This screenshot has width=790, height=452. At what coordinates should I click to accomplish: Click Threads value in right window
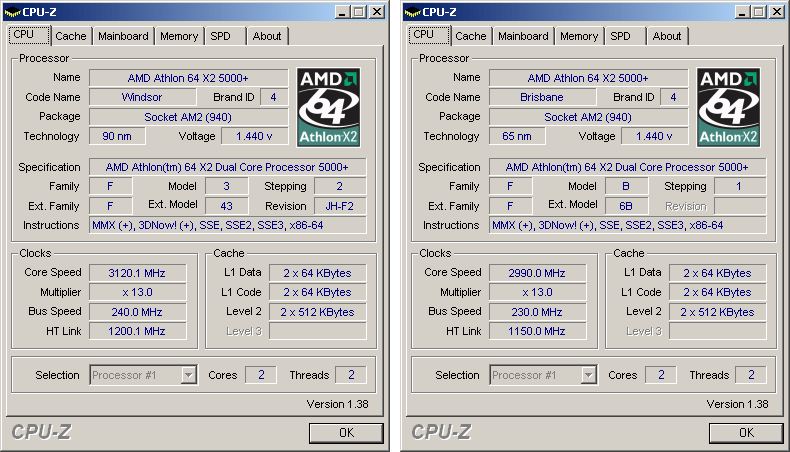(751, 375)
